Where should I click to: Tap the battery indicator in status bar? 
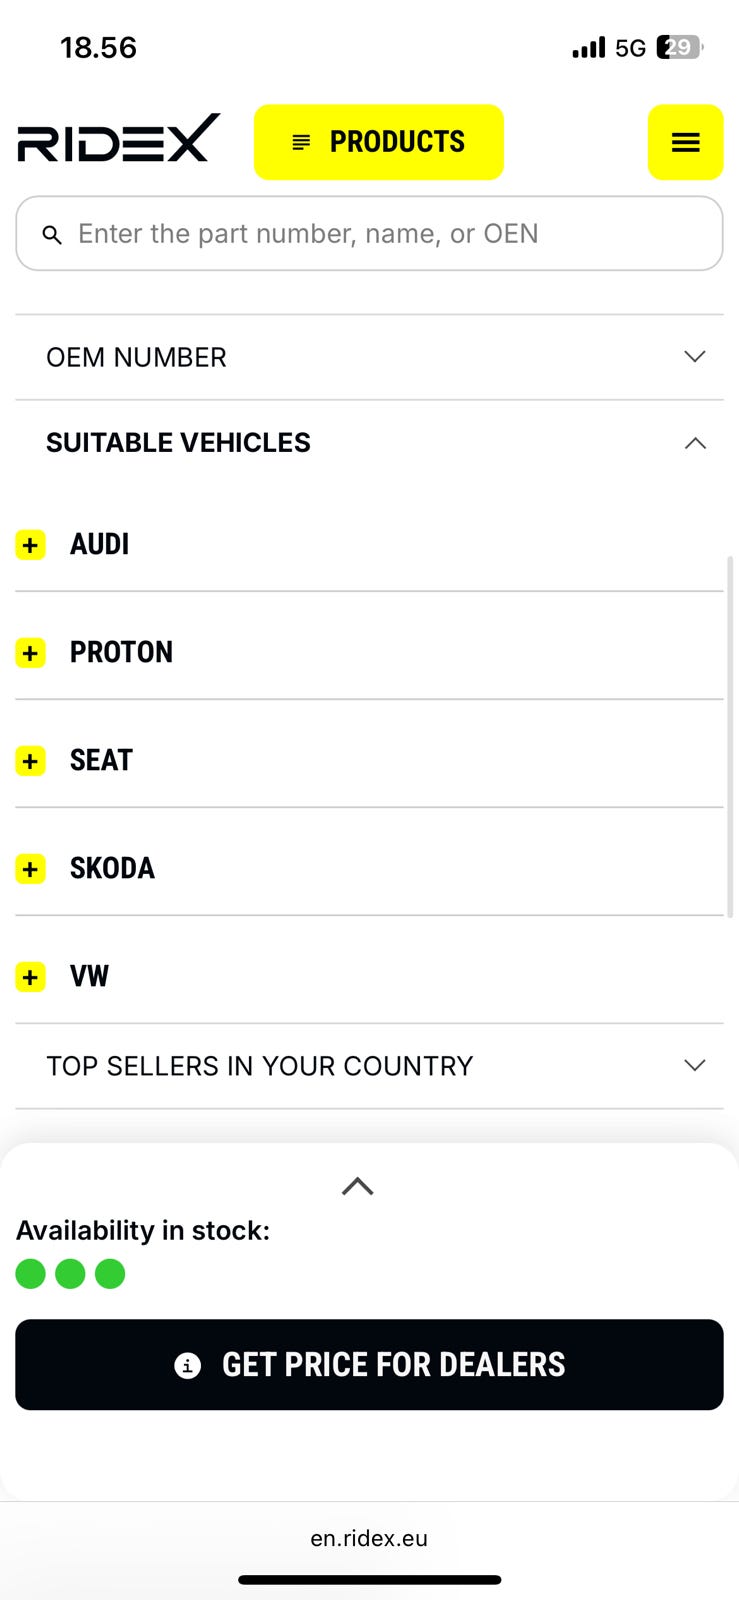(x=679, y=47)
